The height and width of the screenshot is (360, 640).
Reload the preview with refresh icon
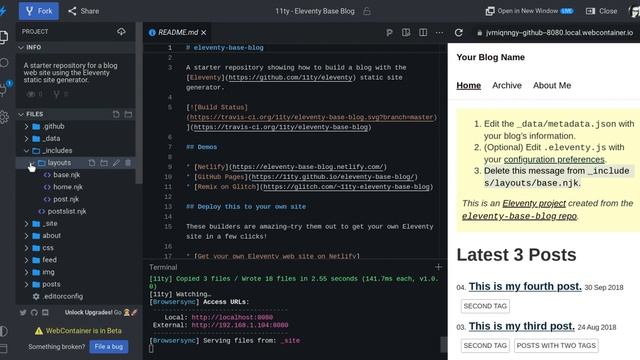(459, 33)
